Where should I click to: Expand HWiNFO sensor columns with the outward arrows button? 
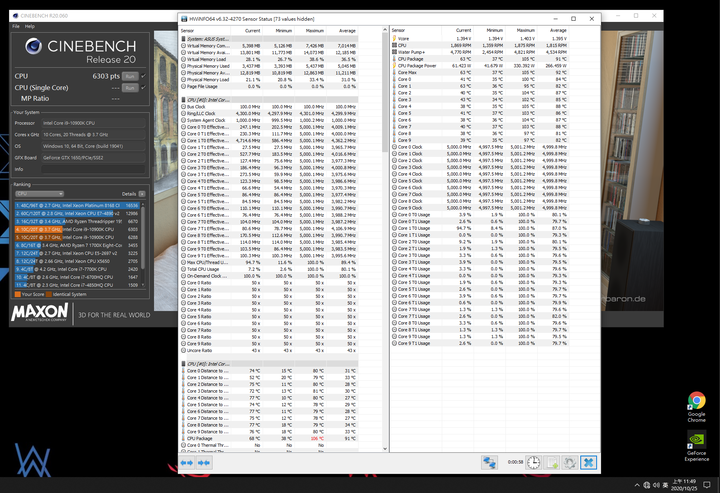(186, 463)
